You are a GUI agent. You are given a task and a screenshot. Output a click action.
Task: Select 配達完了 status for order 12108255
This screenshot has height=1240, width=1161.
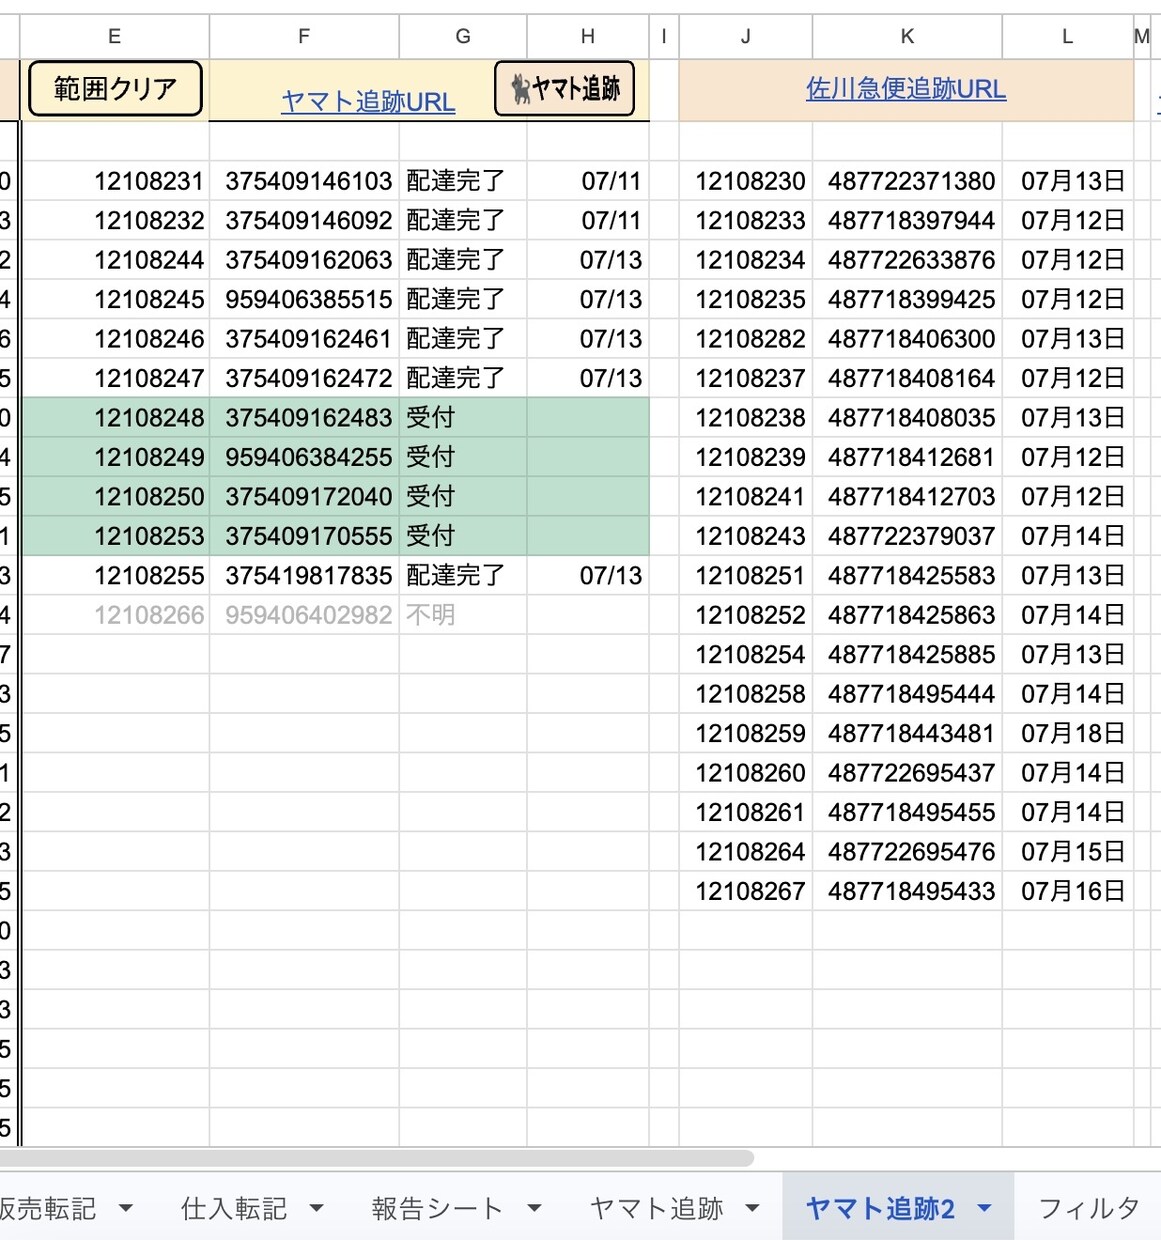pos(463,575)
